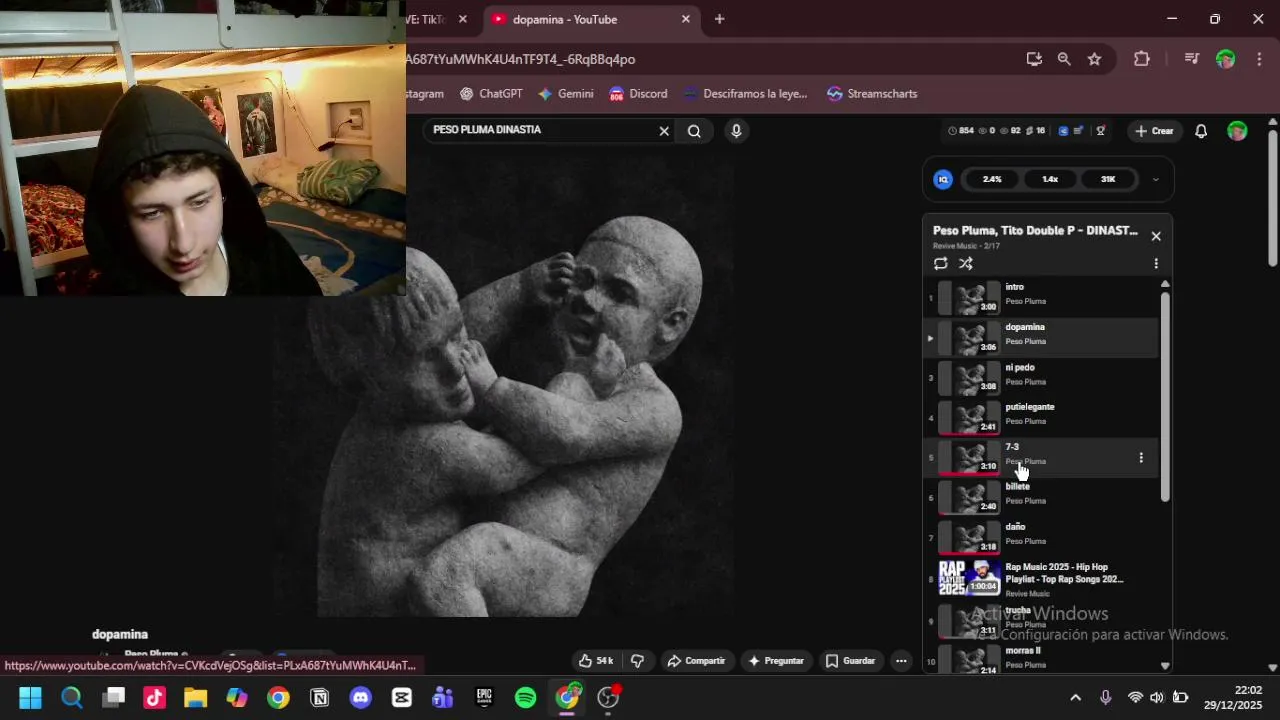The height and width of the screenshot is (720, 1280).
Task: Open OBS Studio from the taskbar
Action: [608, 698]
